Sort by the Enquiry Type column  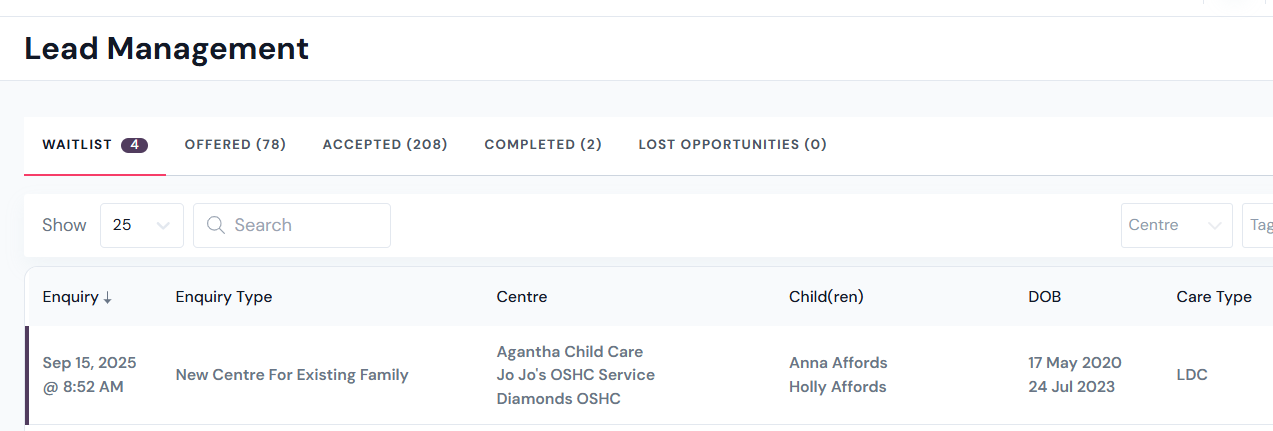click(224, 297)
